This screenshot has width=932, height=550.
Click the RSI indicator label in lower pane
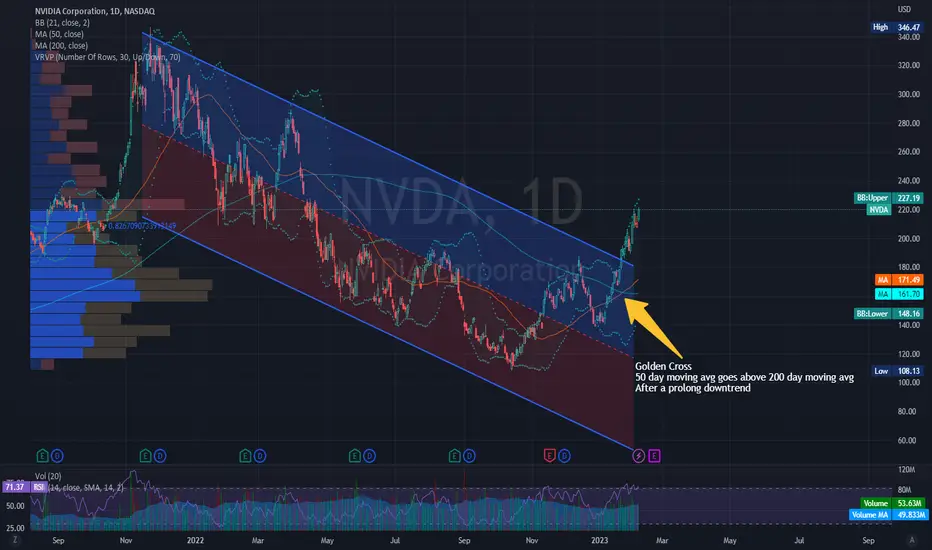(x=39, y=487)
